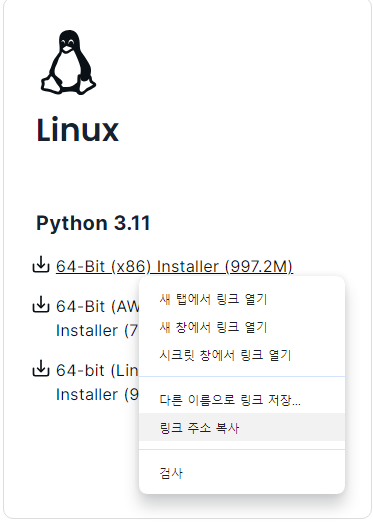Copy link address via '링크 주소 복사'
The width and height of the screenshot is (373, 524).
click(x=242, y=427)
